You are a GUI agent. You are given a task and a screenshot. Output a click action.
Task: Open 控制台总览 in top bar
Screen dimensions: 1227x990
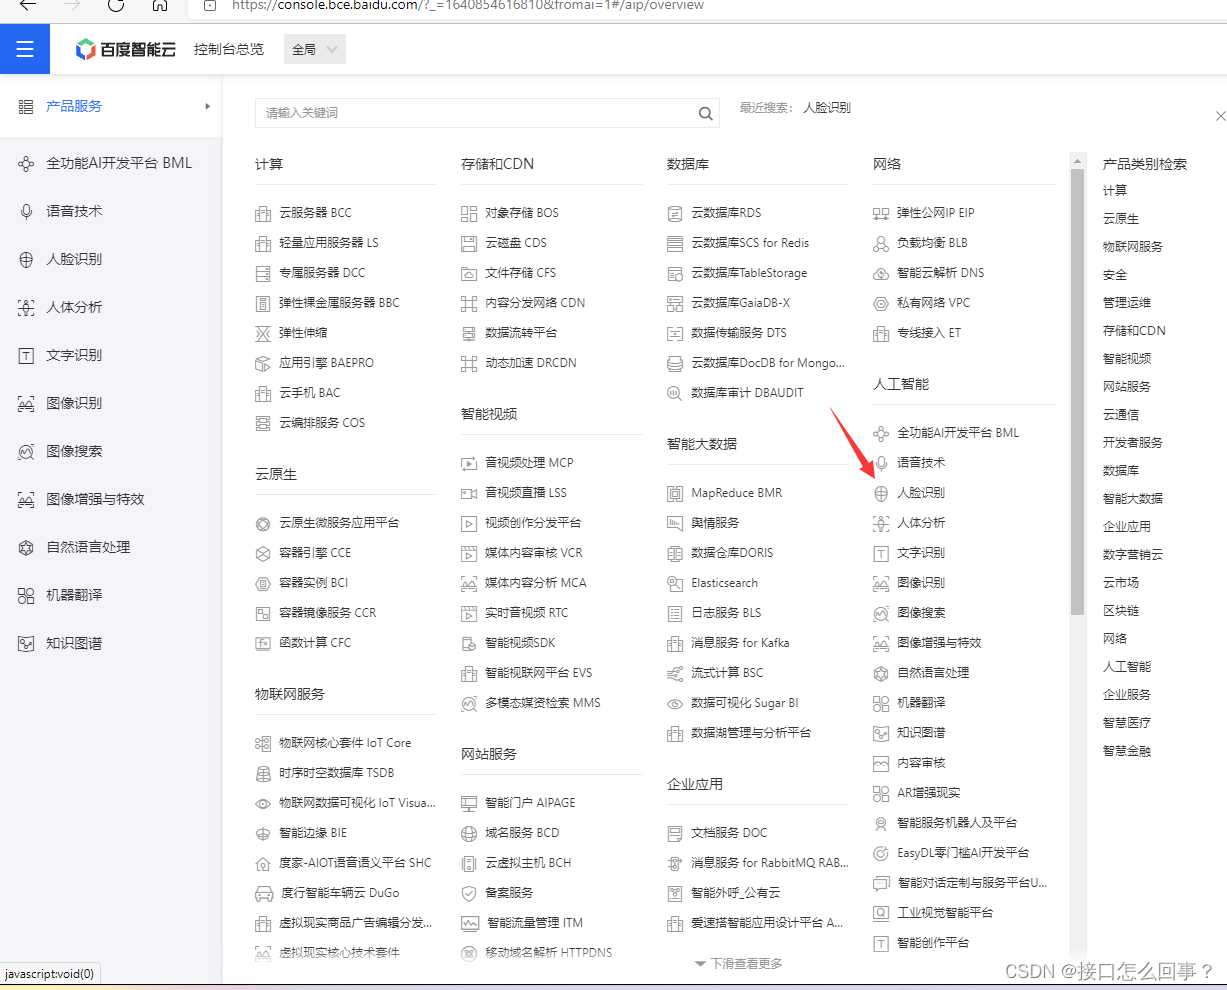229,49
